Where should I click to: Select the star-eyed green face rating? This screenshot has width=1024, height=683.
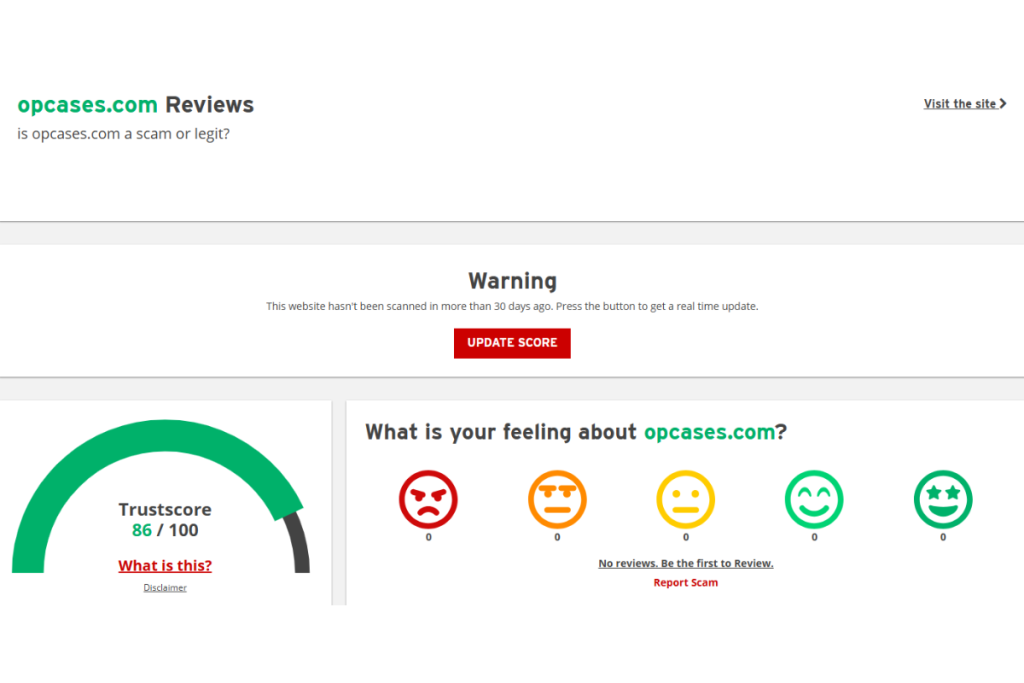(943, 500)
